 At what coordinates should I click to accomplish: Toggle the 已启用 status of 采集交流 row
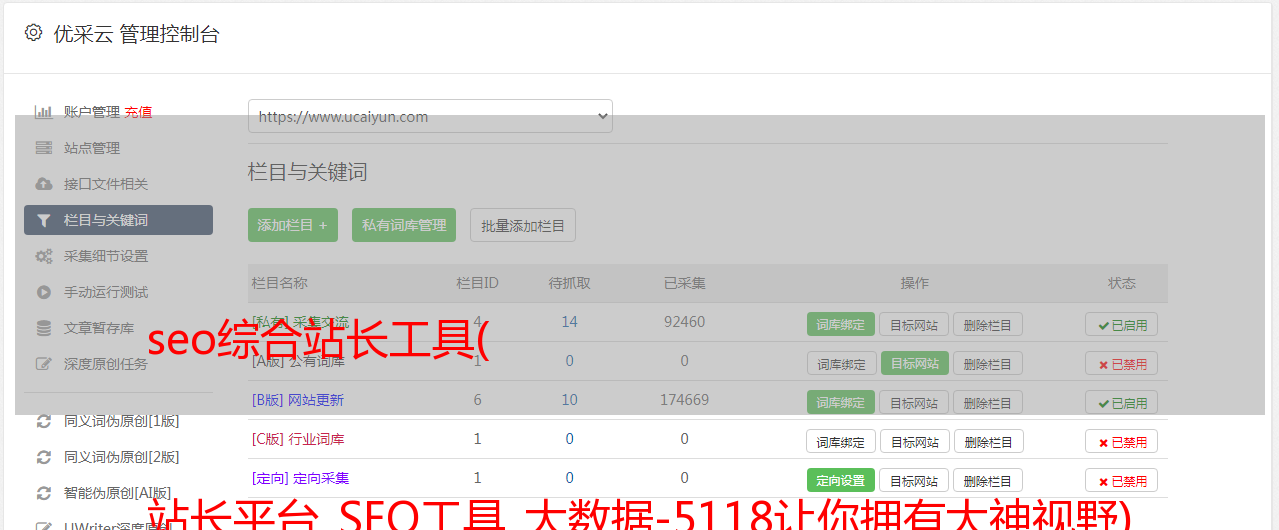(x=1121, y=324)
